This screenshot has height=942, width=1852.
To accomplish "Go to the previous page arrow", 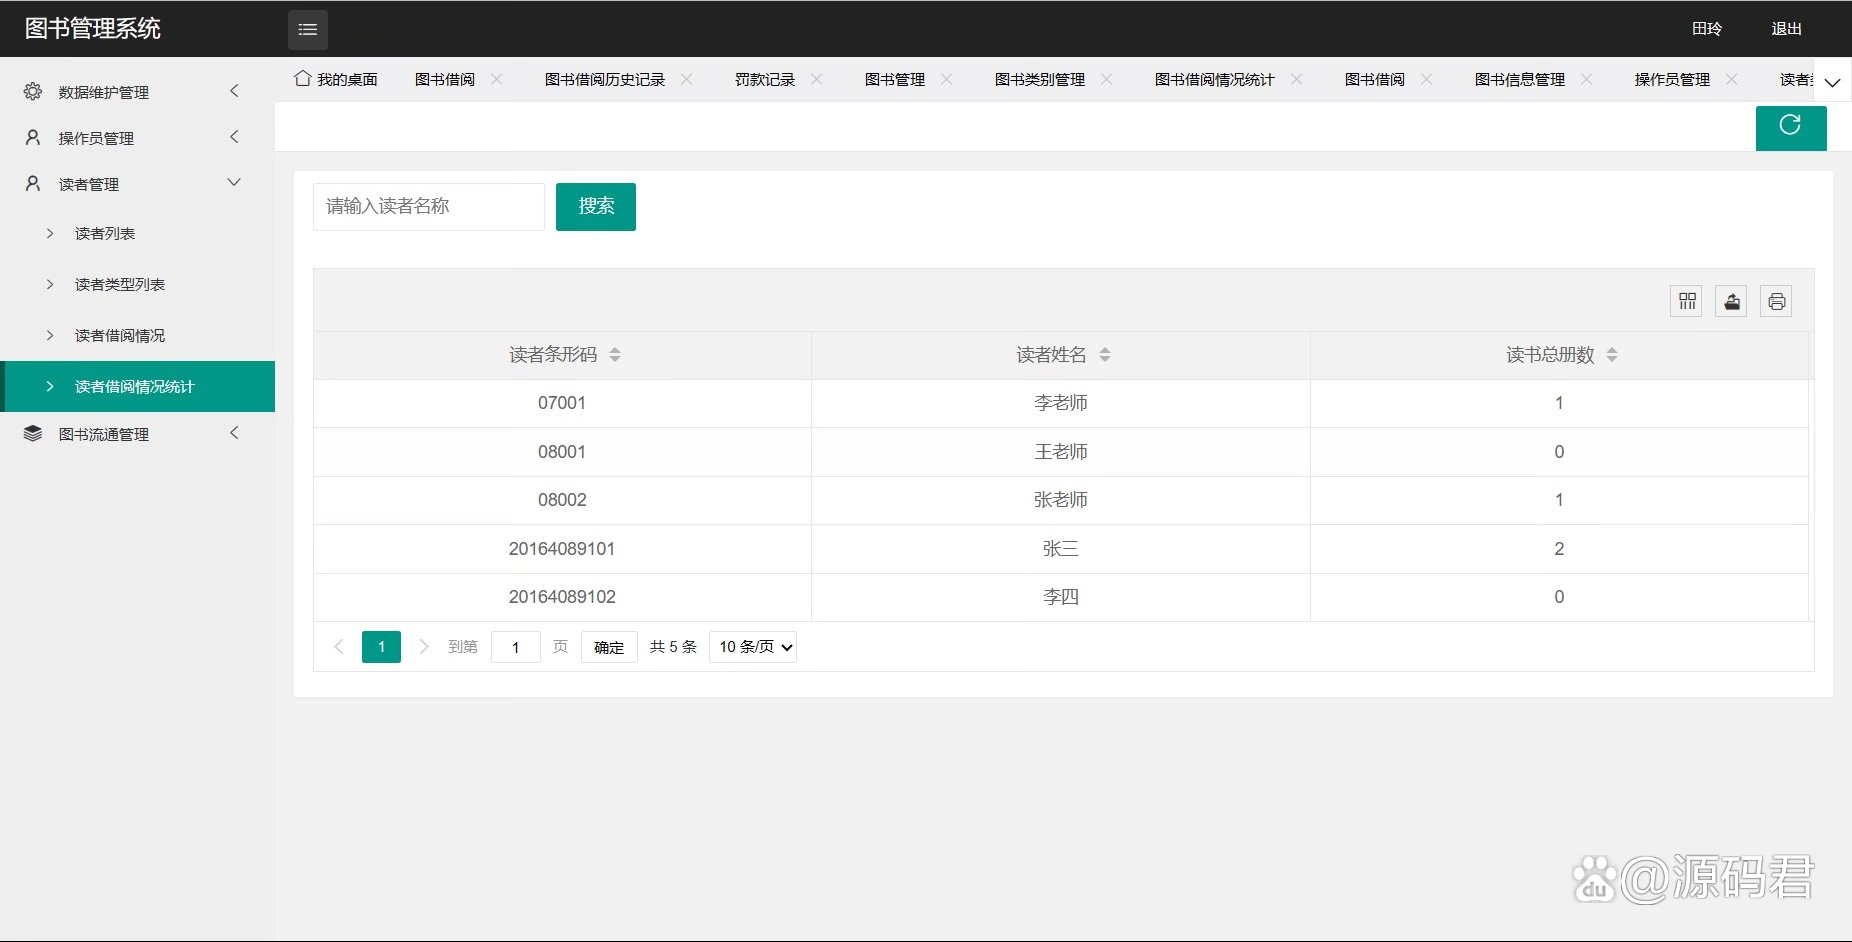I will [339, 647].
